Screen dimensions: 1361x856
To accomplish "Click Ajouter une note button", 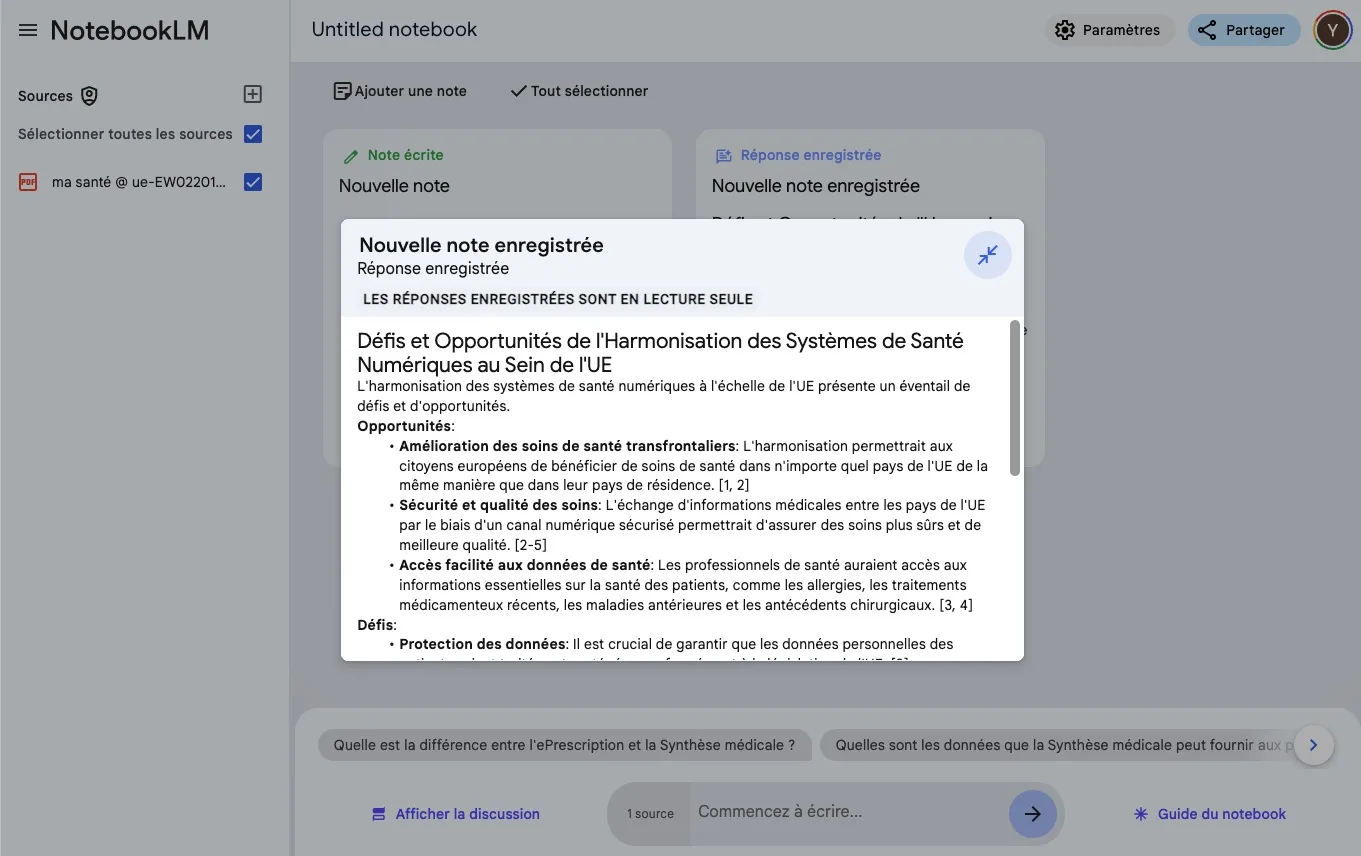I will click(x=400, y=91).
